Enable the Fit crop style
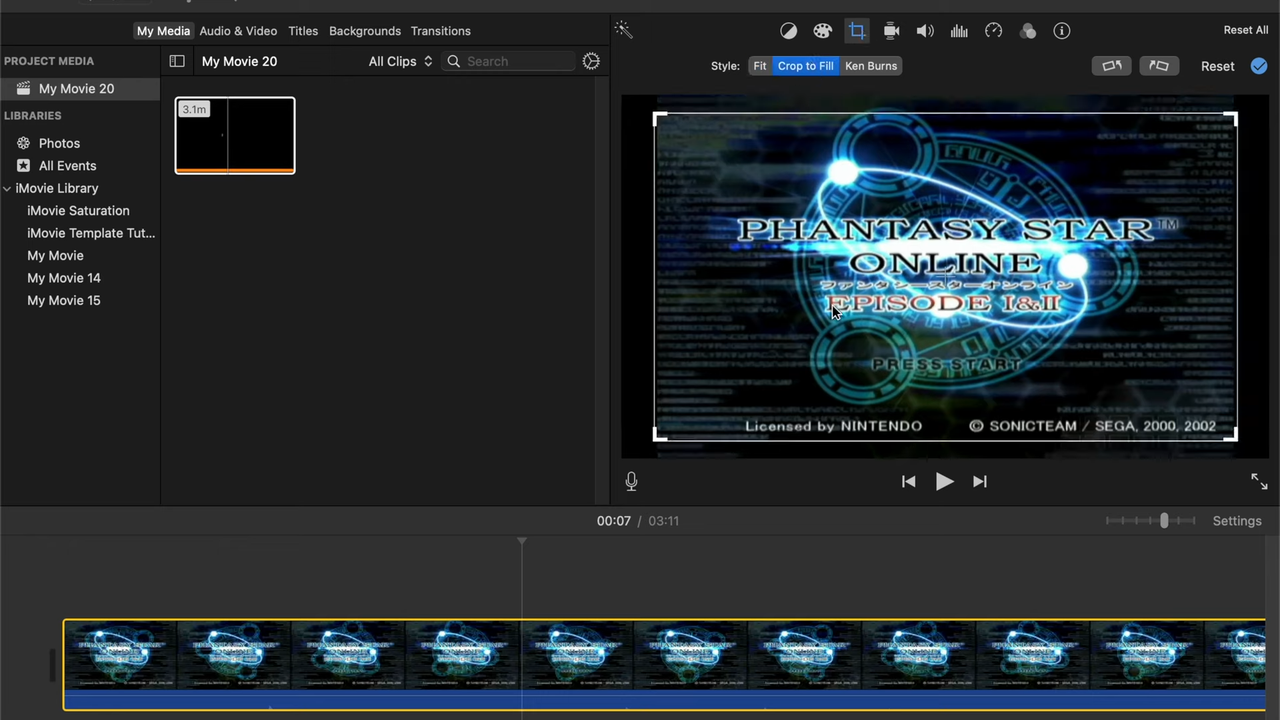Viewport: 1280px width, 720px height. tap(760, 66)
